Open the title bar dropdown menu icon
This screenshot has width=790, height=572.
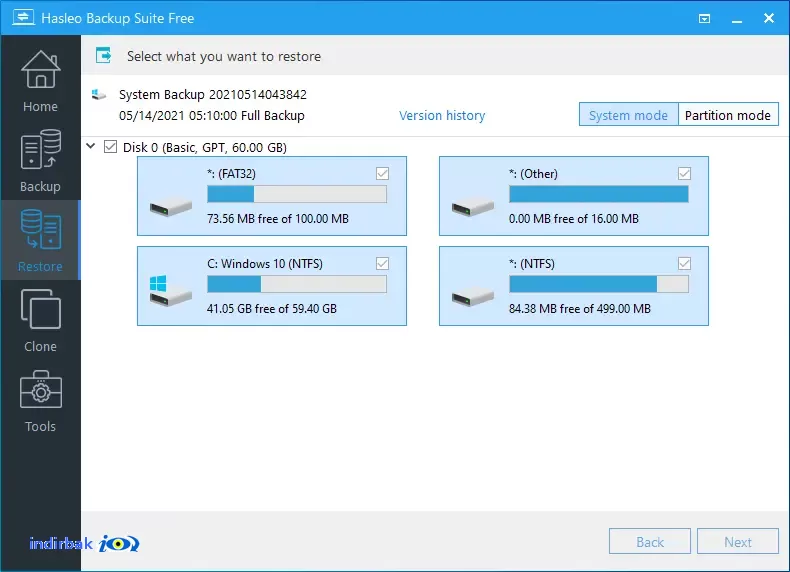pos(704,19)
